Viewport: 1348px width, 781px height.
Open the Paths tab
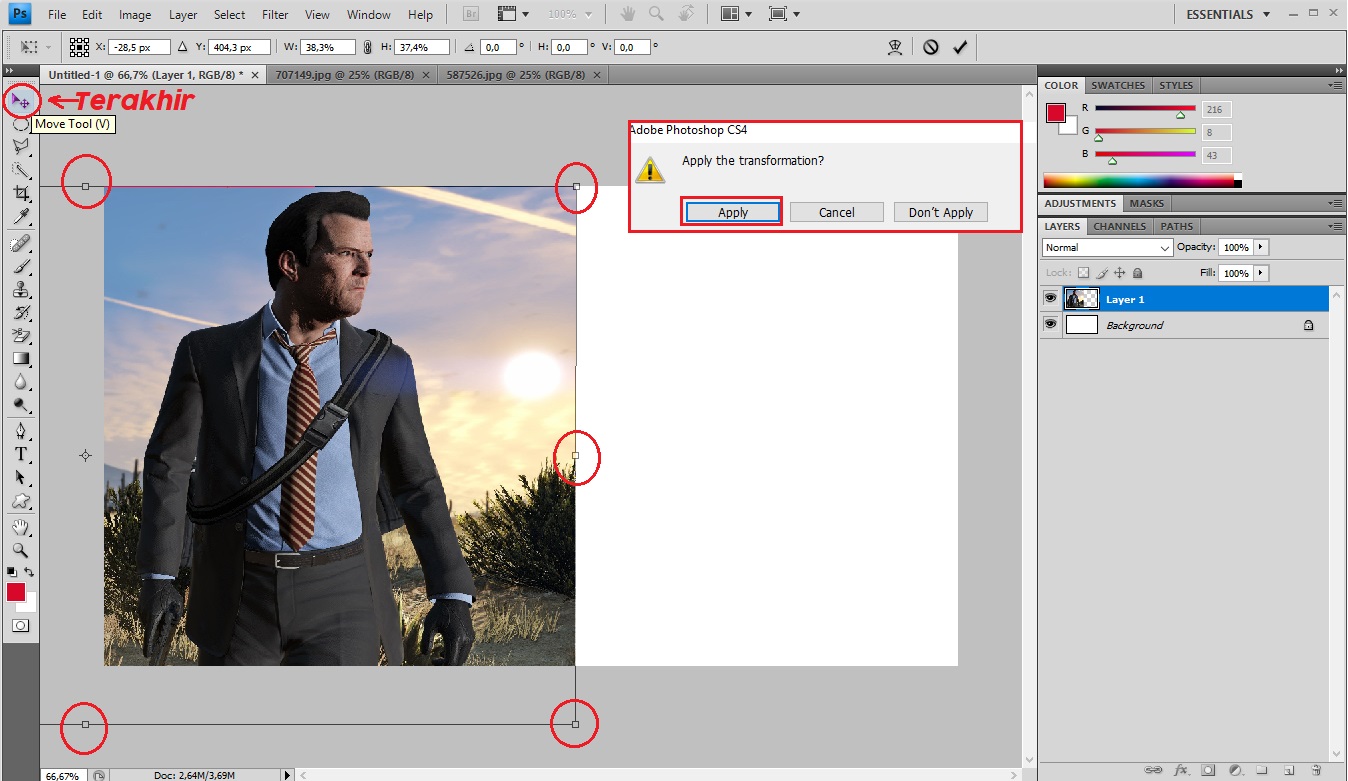click(x=1177, y=226)
